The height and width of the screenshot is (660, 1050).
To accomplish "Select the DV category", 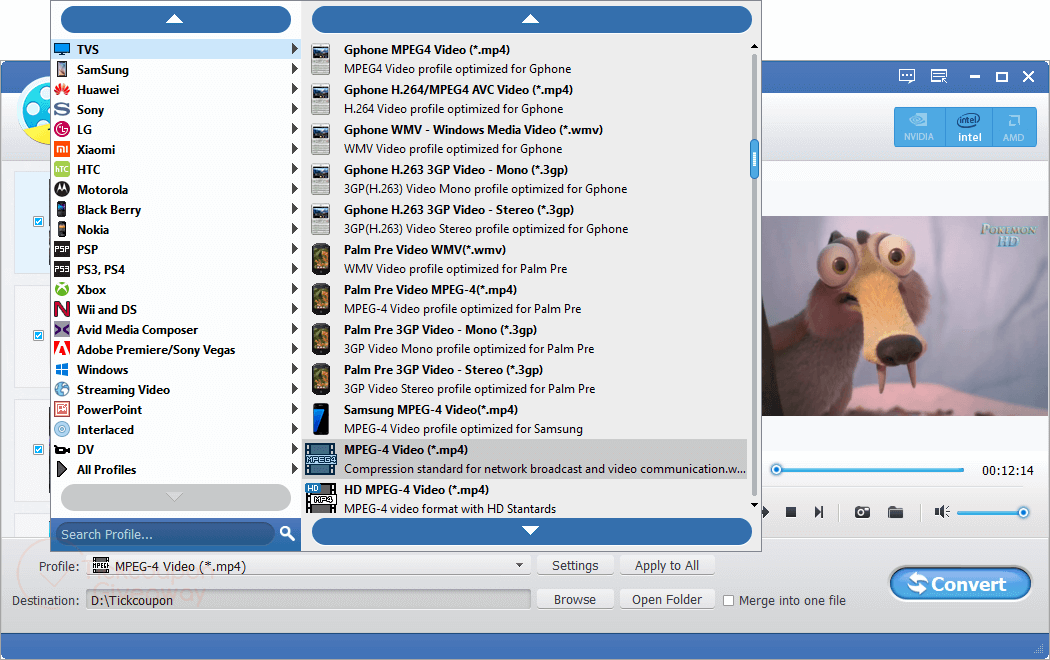I will pyautogui.click(x=176, y=449).
